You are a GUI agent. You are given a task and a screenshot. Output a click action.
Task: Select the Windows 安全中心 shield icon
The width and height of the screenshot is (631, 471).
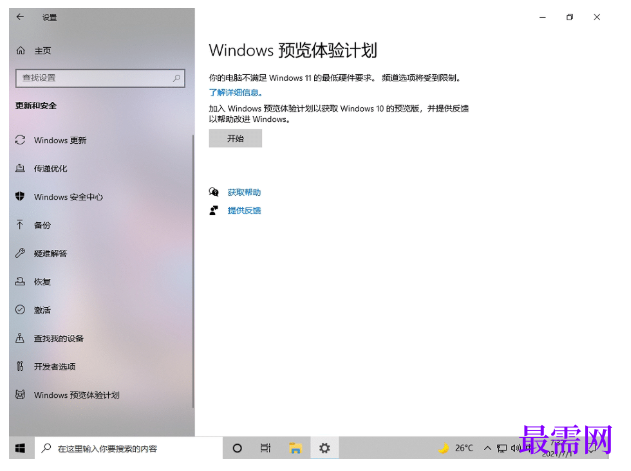point(20,196)
